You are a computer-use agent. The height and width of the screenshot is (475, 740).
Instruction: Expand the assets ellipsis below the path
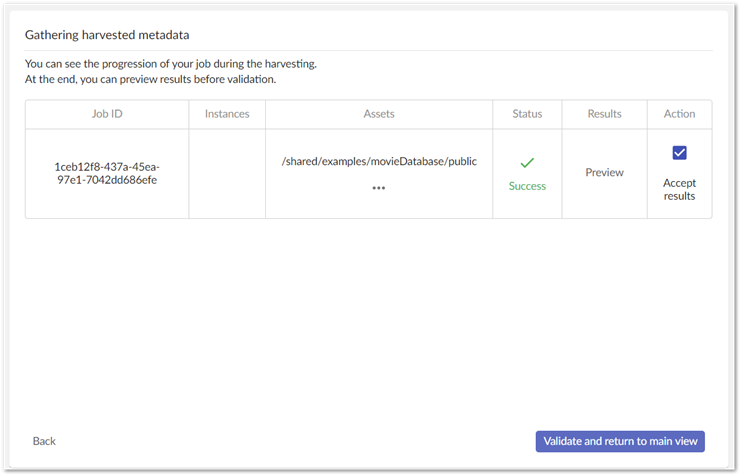pyautogui.click(x=379, y=188)
